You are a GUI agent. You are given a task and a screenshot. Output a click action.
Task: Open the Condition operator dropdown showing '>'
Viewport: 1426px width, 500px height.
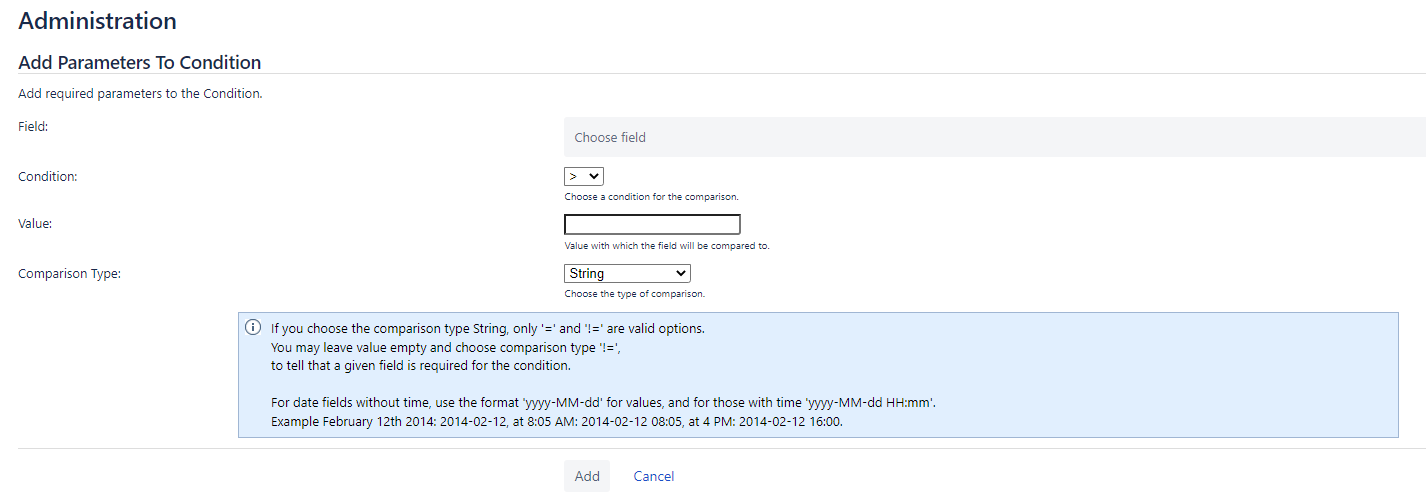pos(584,176)
